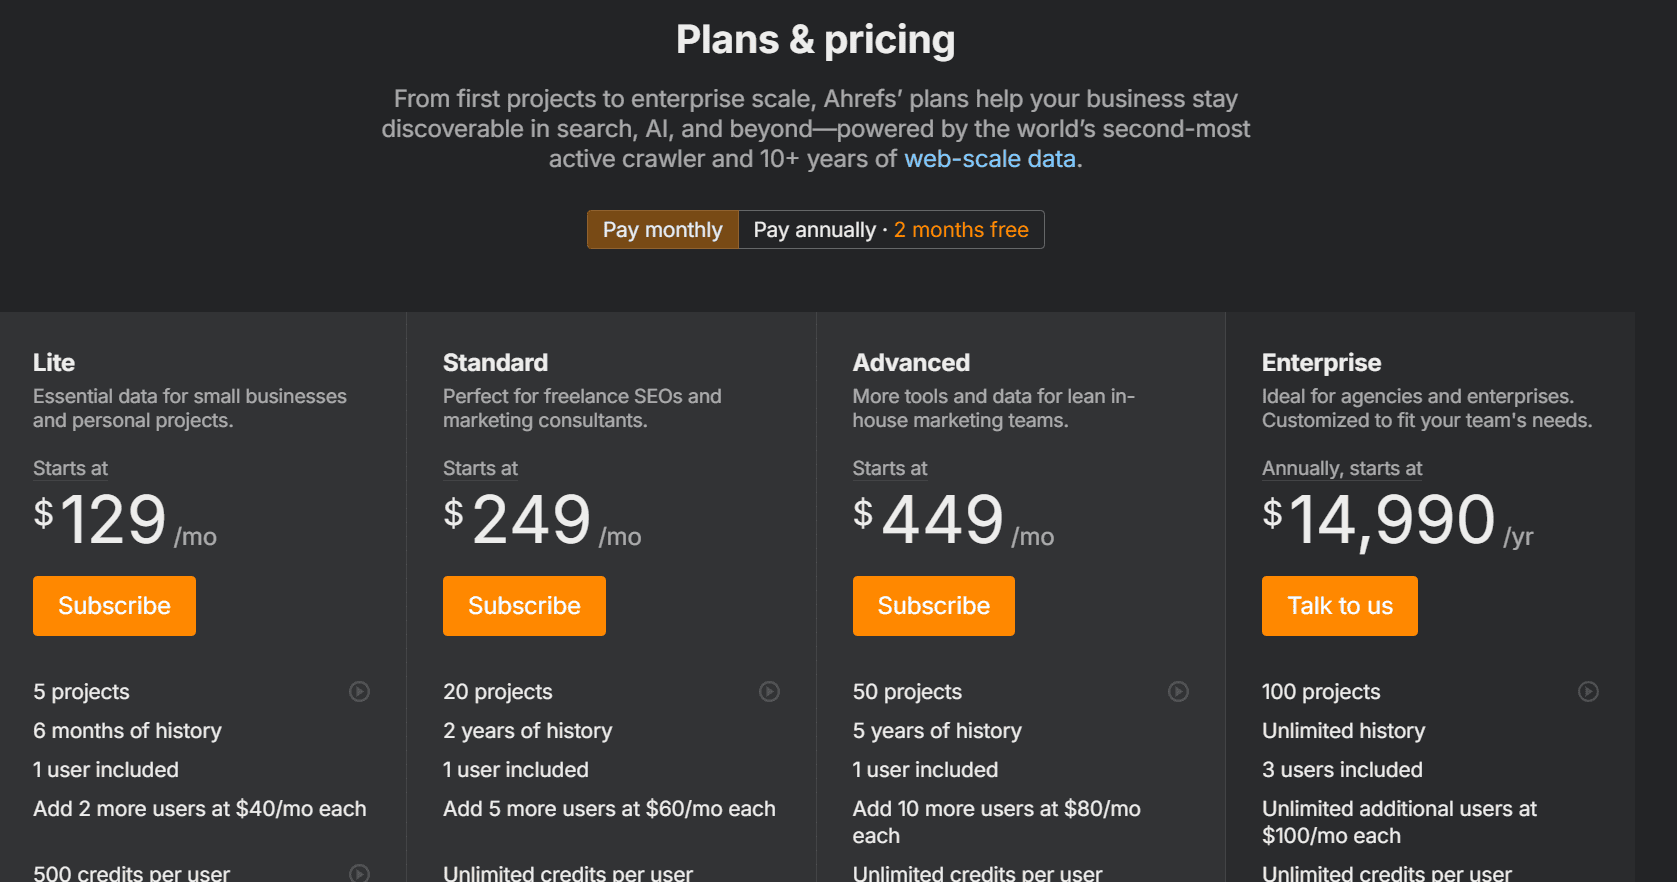Select Pay monthly billing option

662,229
